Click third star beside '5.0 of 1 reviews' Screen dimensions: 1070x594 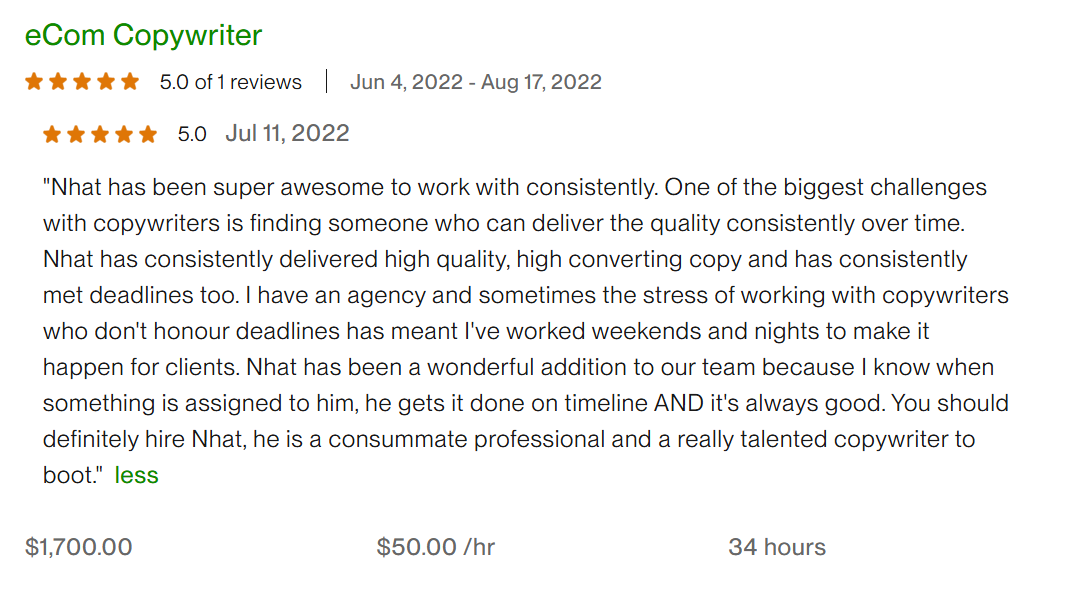[82, 82]
